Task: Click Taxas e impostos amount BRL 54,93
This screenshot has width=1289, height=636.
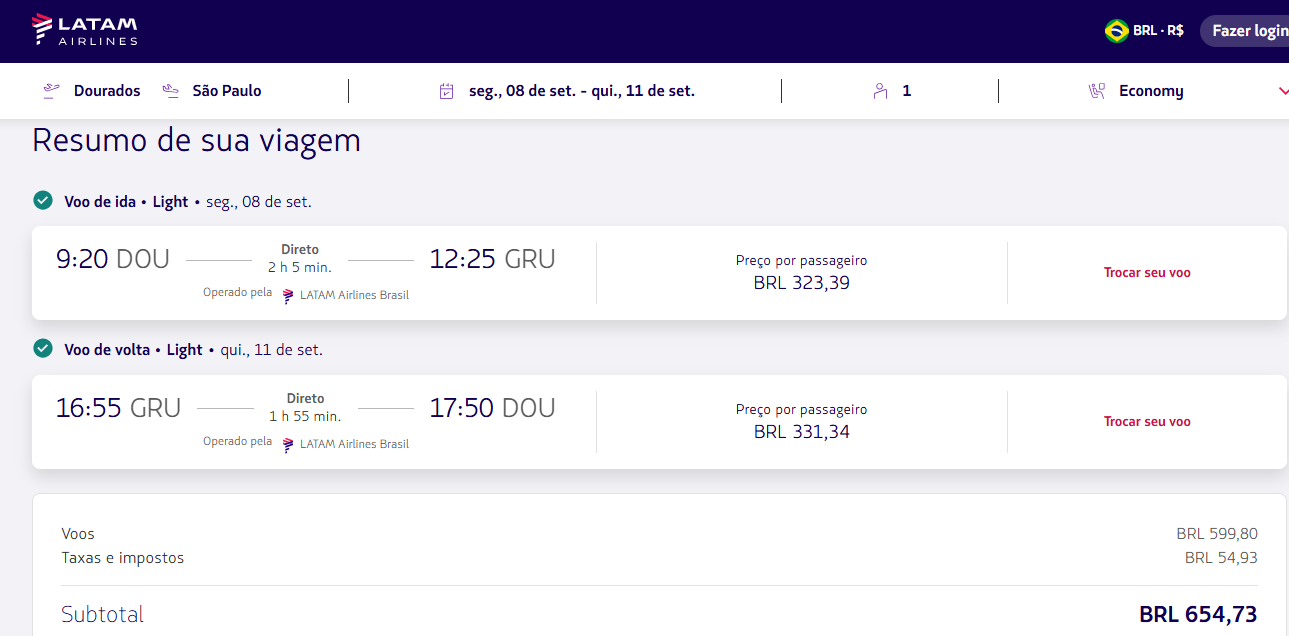Action: (1221, 558)
